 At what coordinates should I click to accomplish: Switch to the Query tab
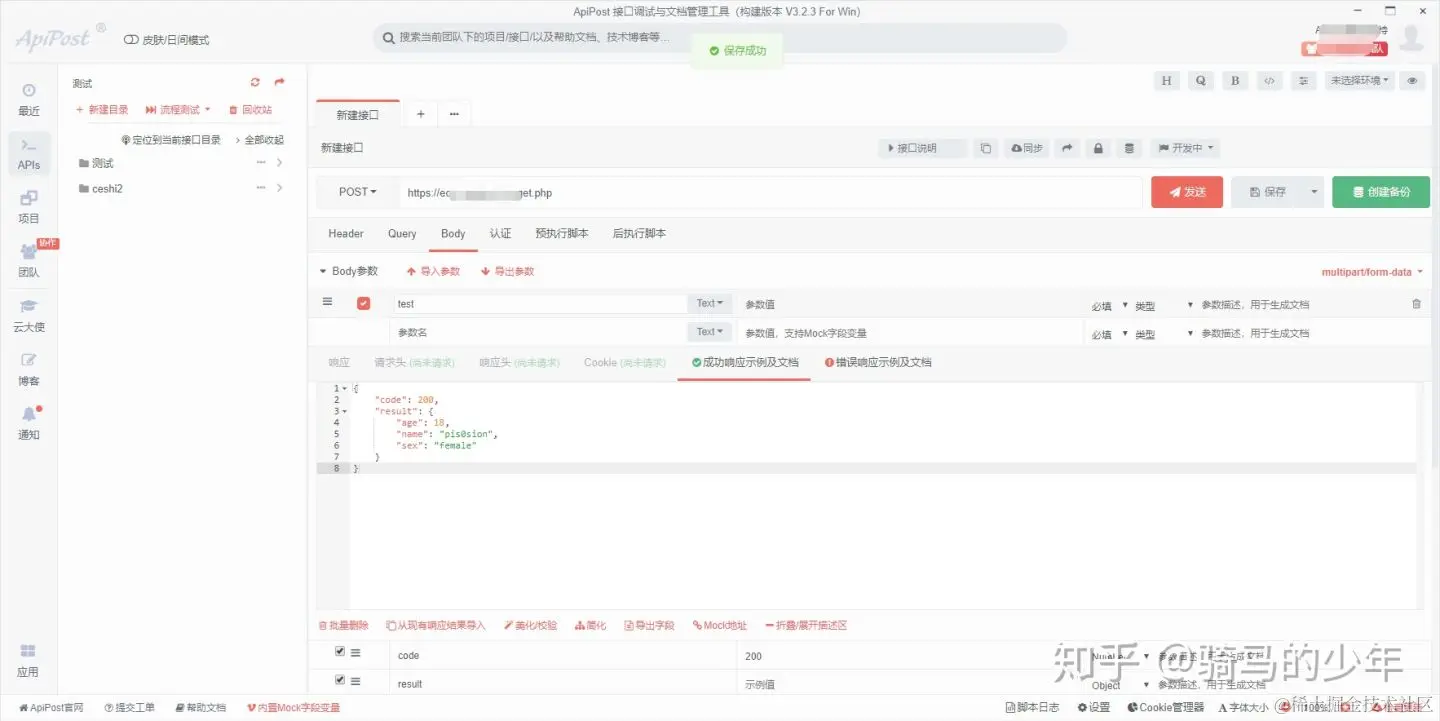coord(402,233)
